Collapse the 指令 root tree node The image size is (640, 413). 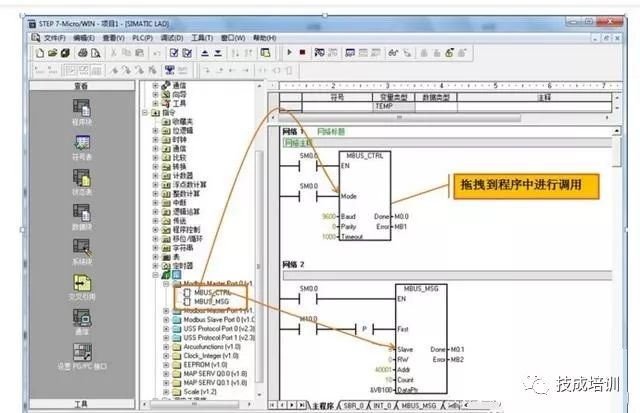[145, 112]
